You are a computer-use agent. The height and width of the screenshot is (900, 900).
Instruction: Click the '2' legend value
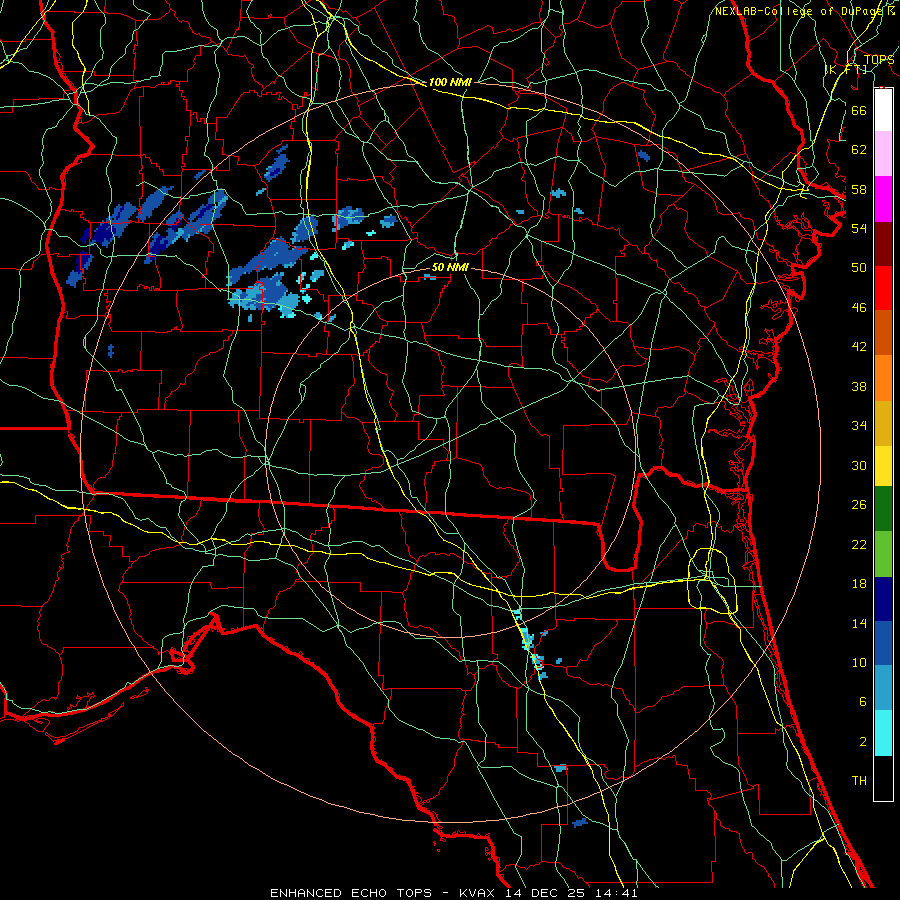862,742
